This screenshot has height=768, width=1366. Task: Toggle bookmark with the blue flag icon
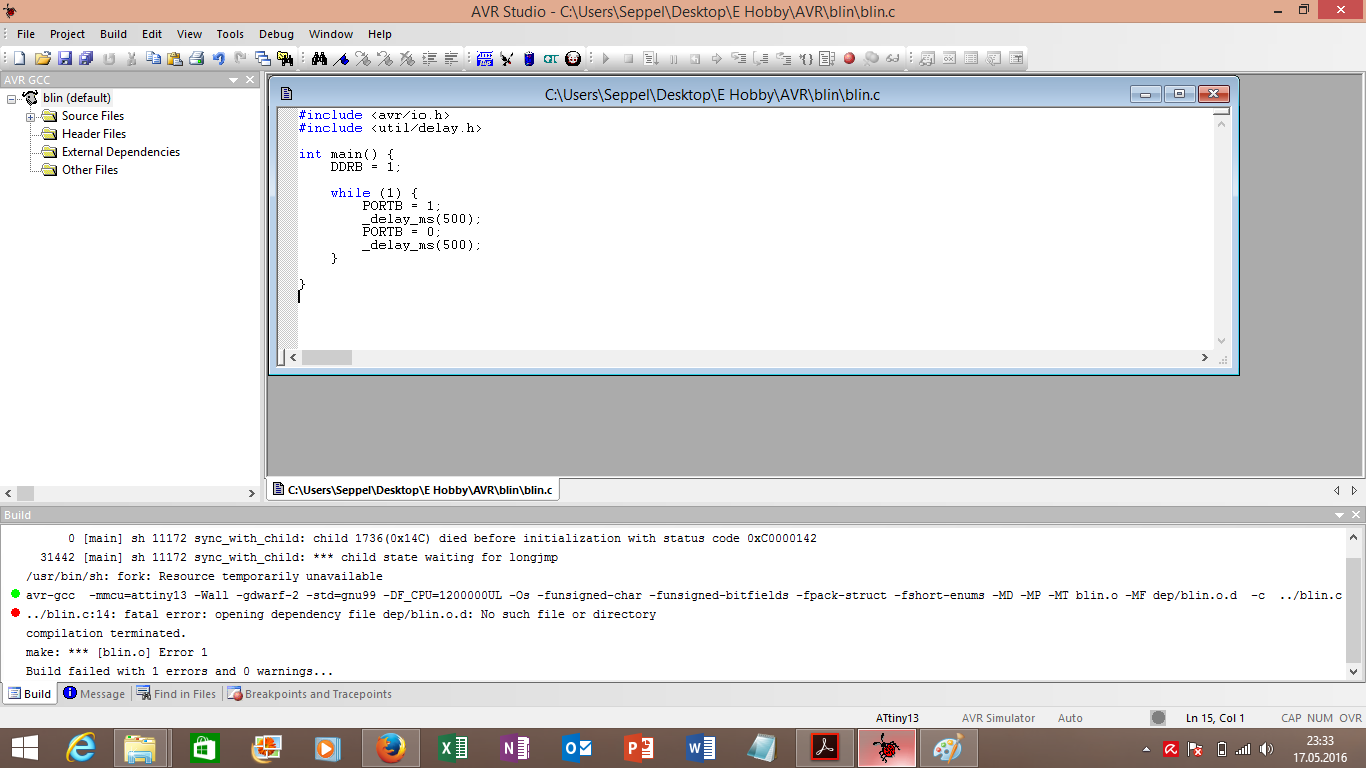coord(341,59)
